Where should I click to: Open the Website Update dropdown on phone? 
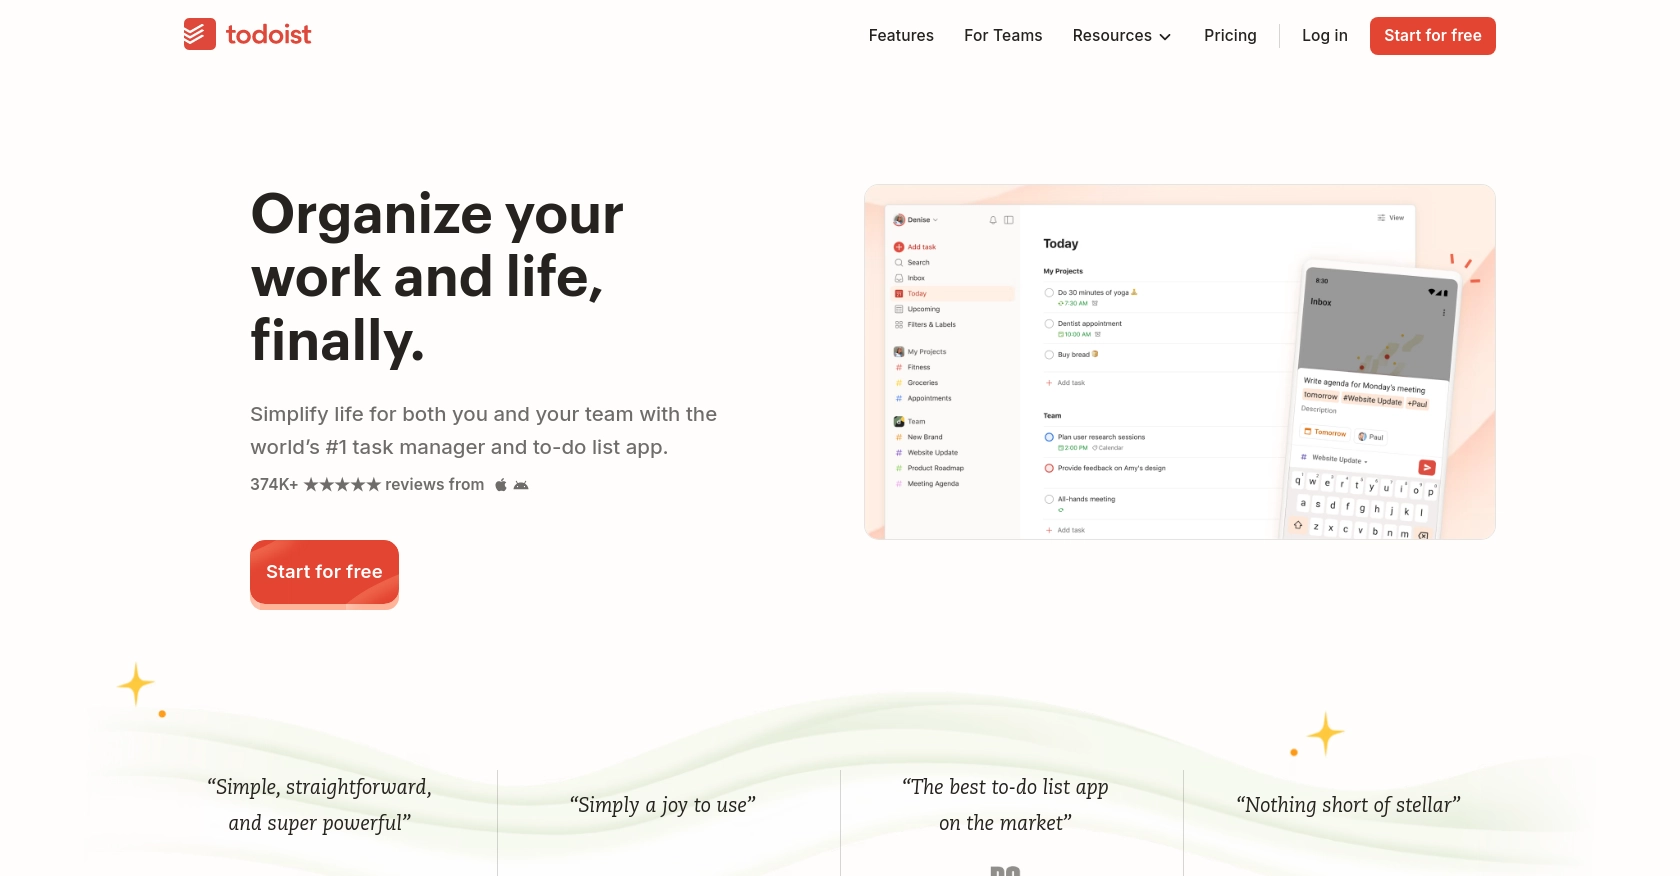[1335, 459]
